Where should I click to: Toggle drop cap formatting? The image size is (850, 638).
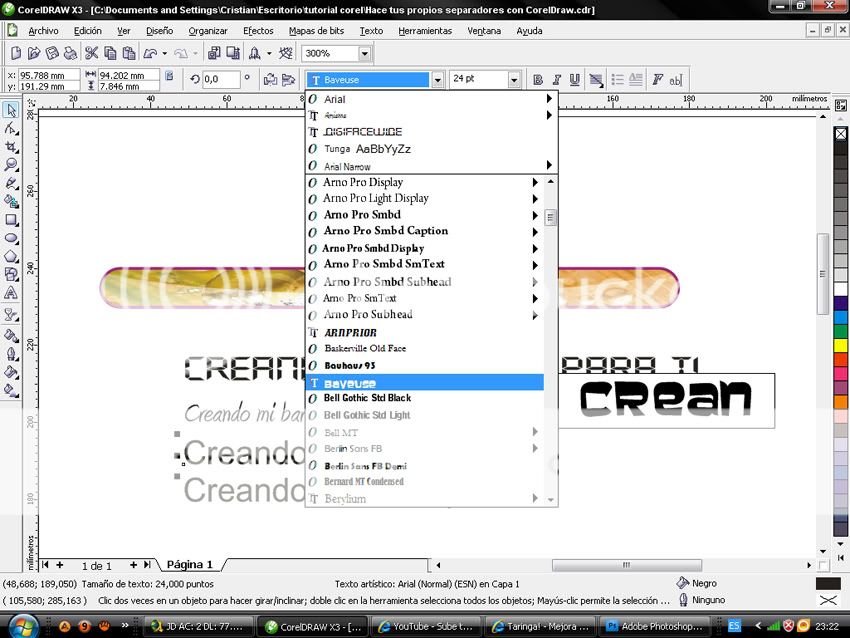636,80
